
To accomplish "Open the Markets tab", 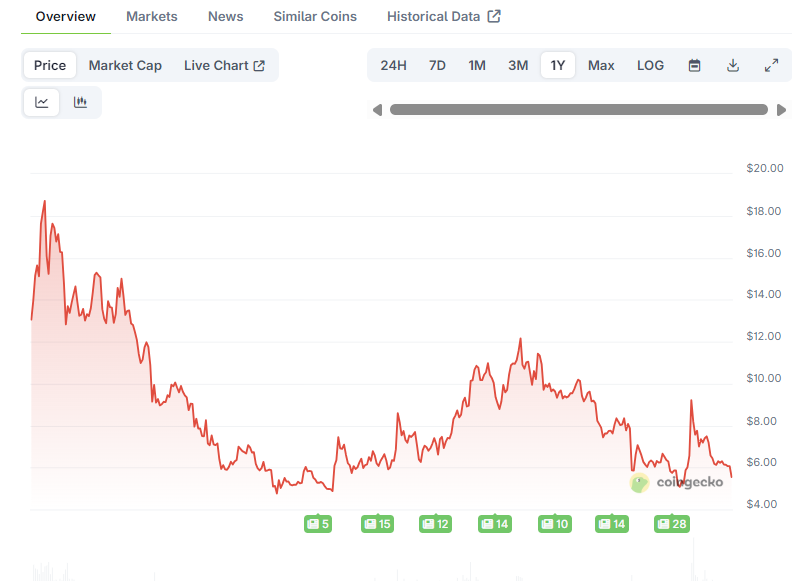I will 152,16.
